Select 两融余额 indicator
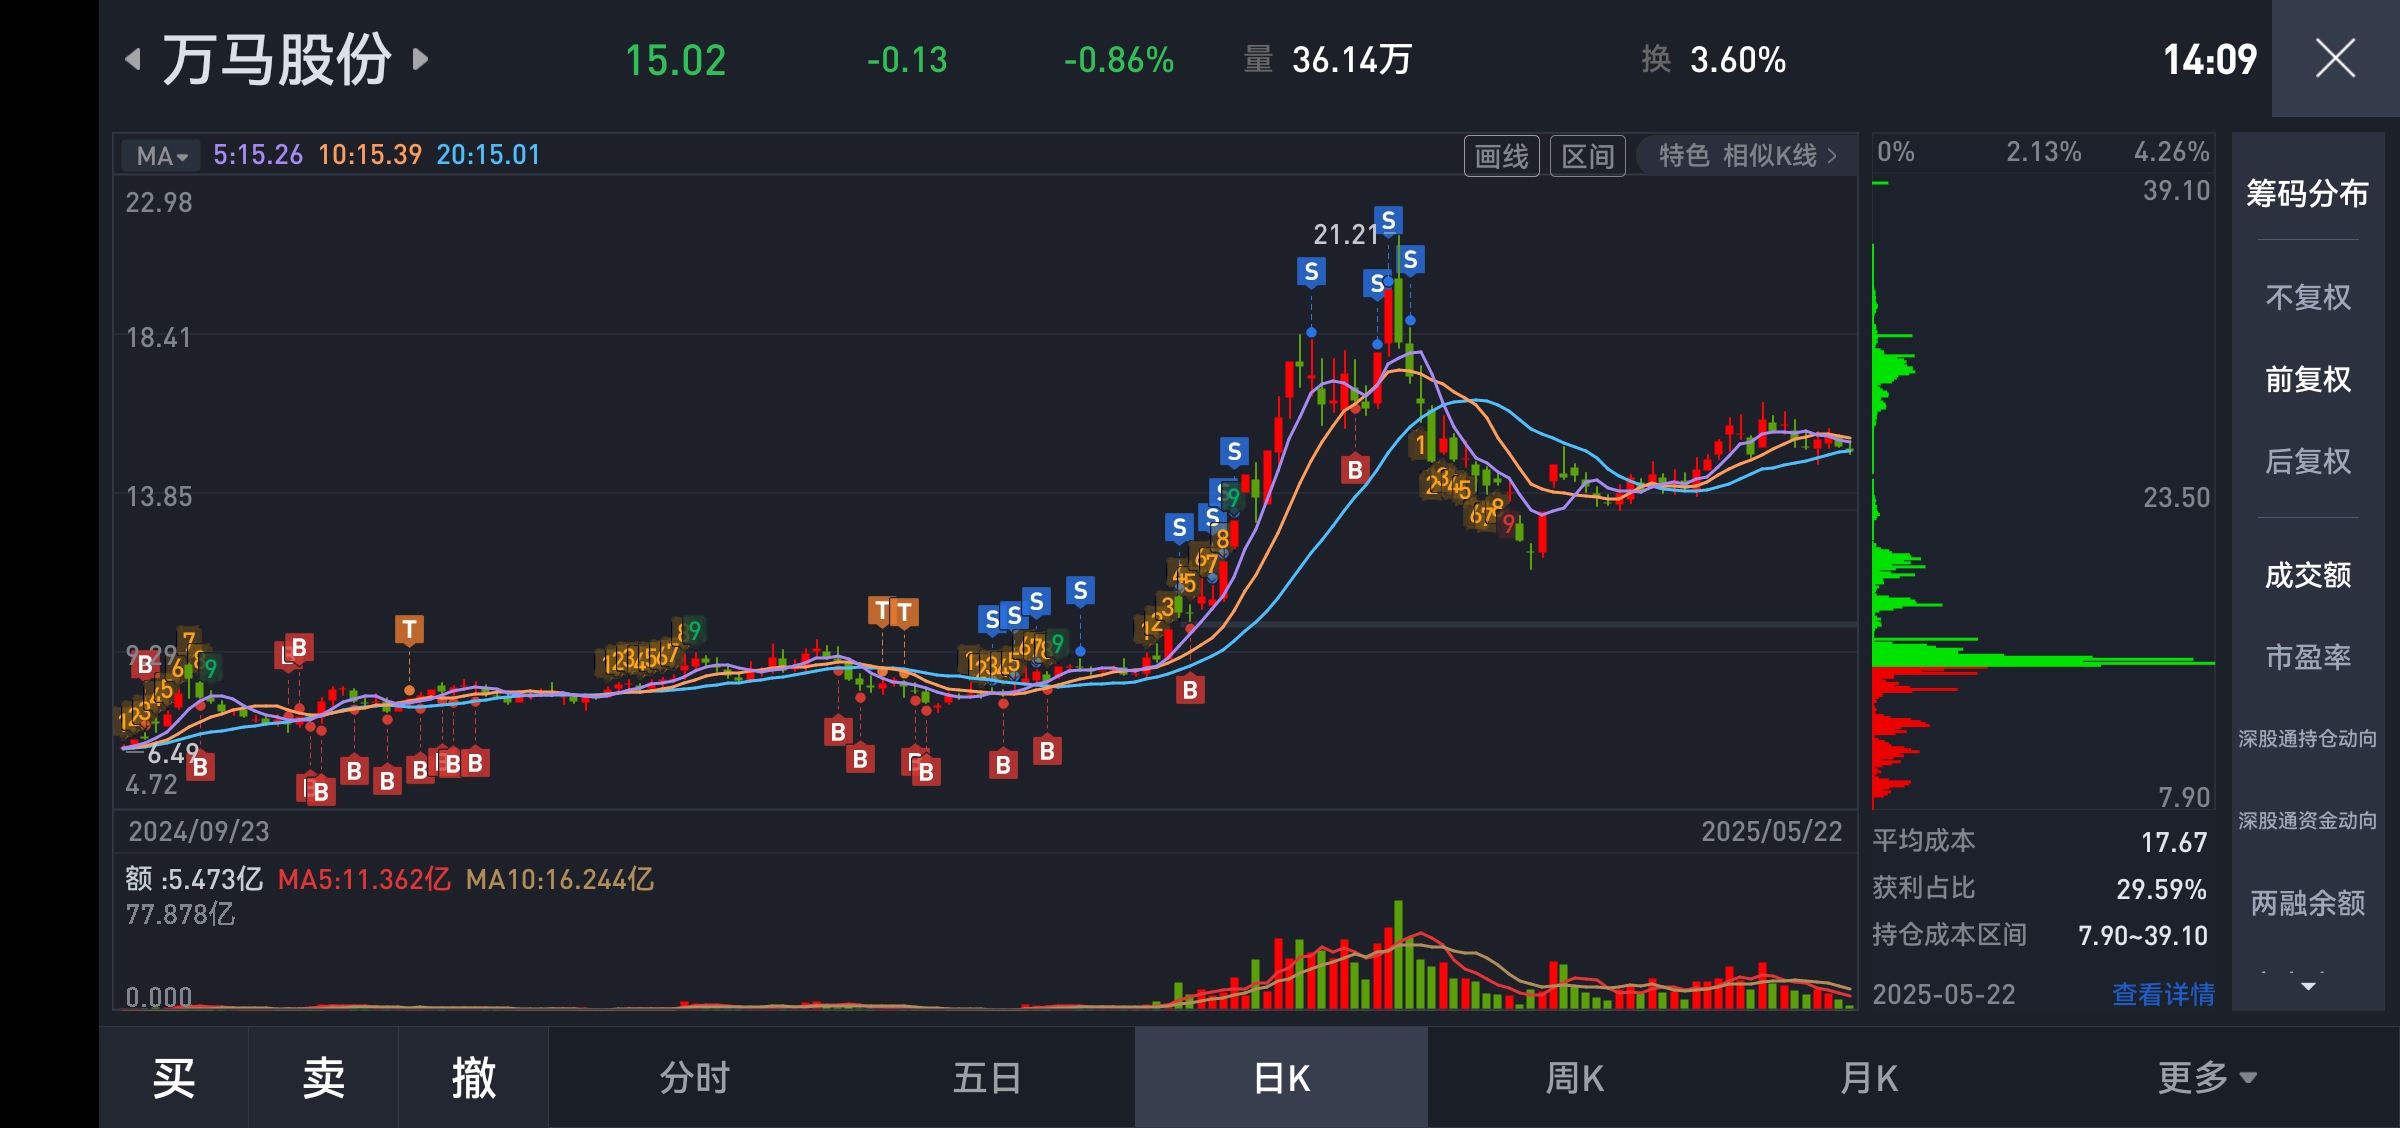The height and width of the screenshot is (1128, 2400). tap(2307, 903)
